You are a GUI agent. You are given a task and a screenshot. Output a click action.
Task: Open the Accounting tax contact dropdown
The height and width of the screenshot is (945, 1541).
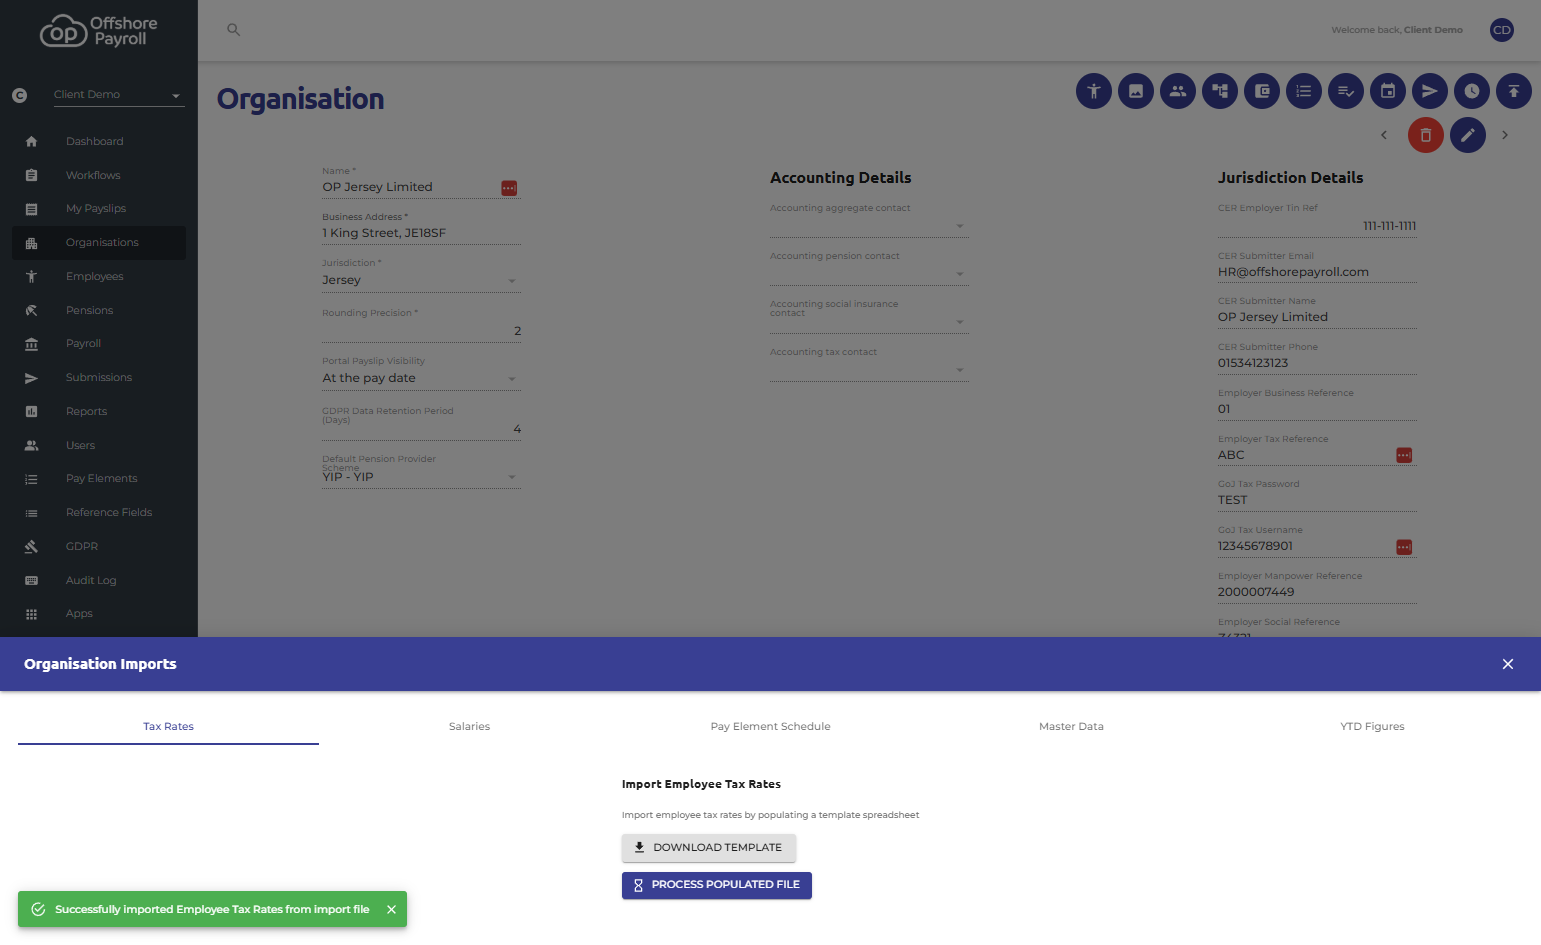[x=869, y=370]
